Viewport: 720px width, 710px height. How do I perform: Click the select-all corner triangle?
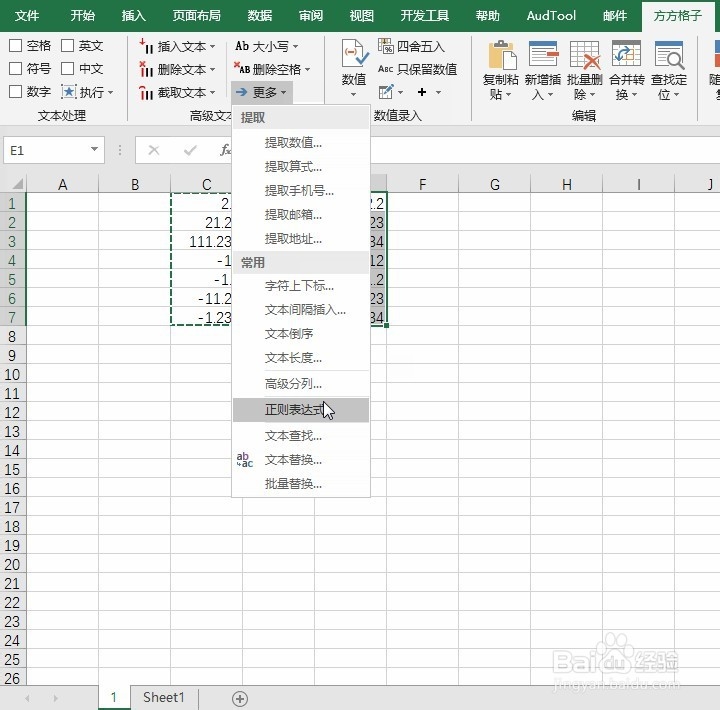[17, 185]
